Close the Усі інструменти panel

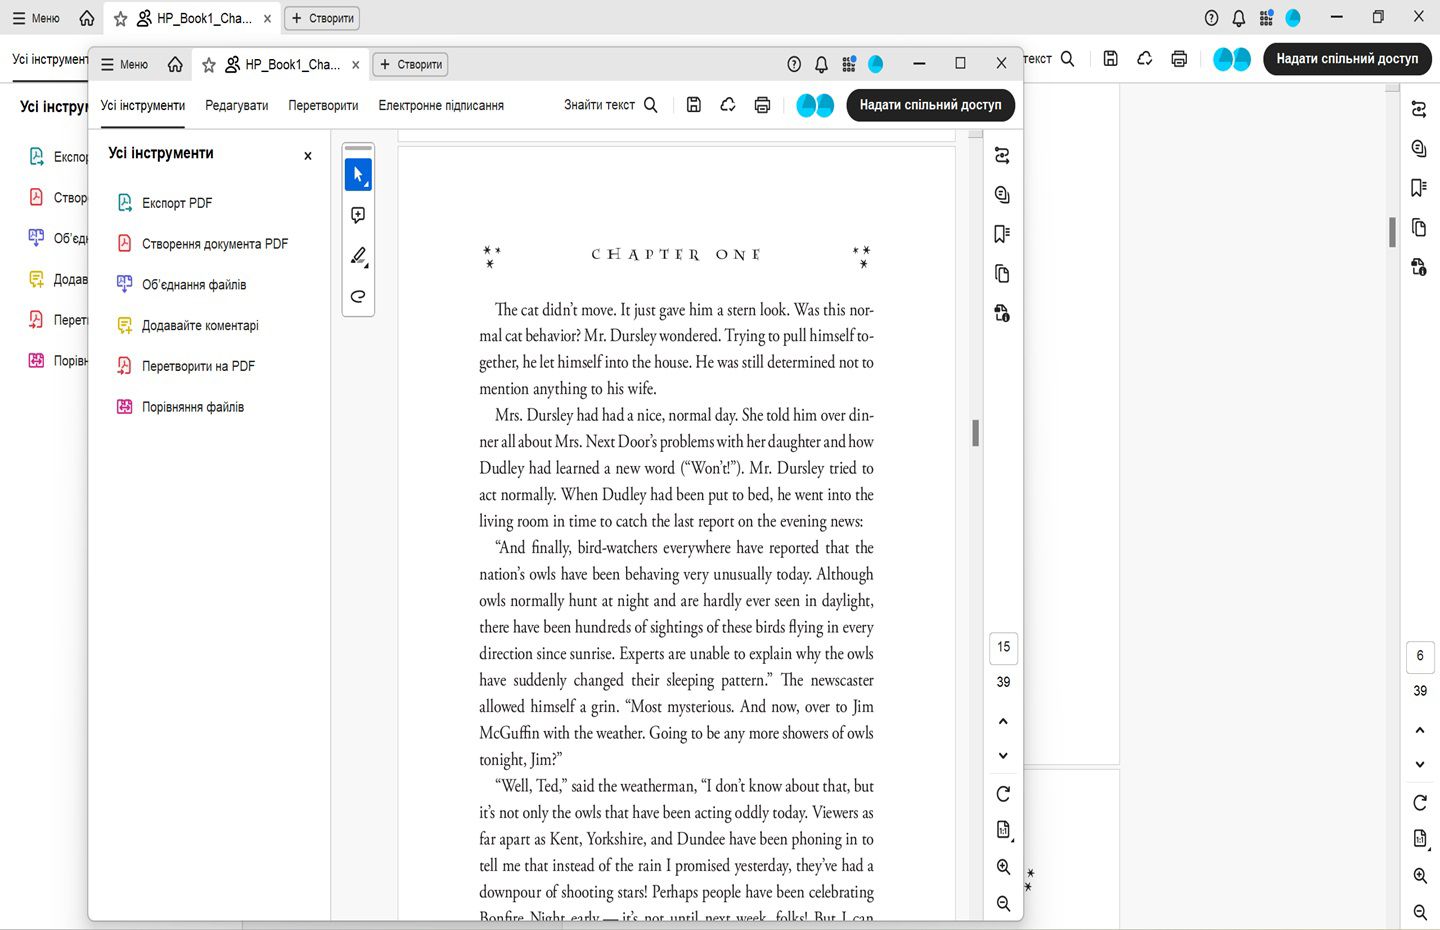[308, 155]
